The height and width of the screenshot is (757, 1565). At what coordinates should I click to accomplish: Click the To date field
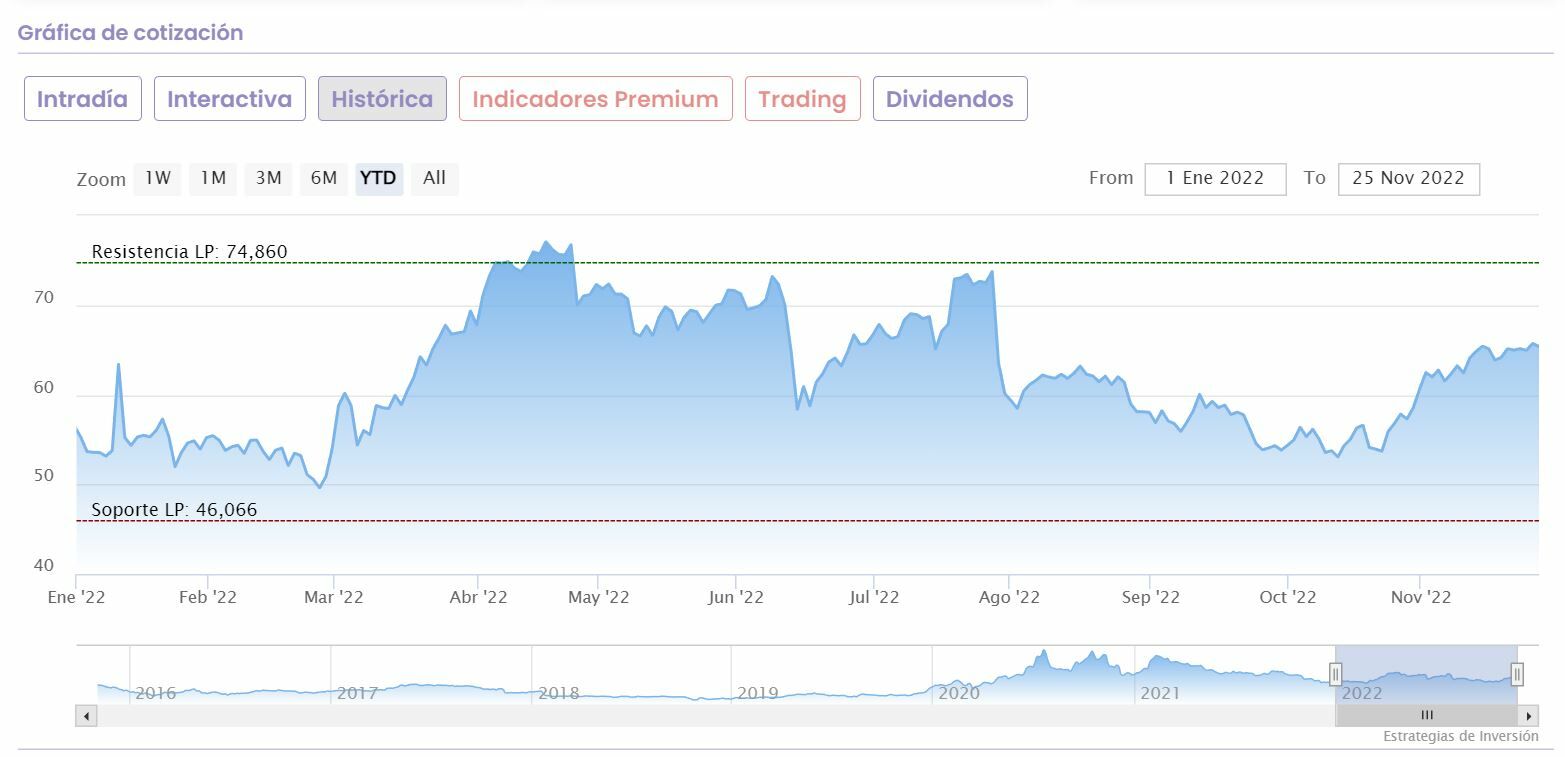click(x=1408, y=179)
